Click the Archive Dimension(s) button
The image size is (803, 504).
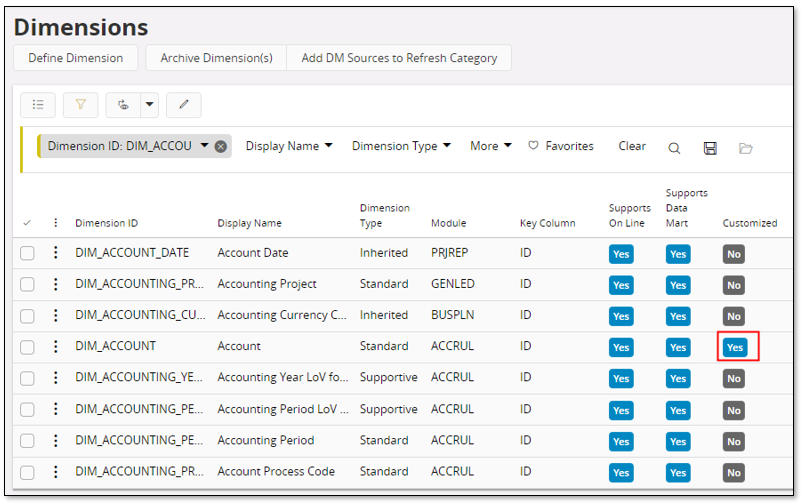point(216,58)
